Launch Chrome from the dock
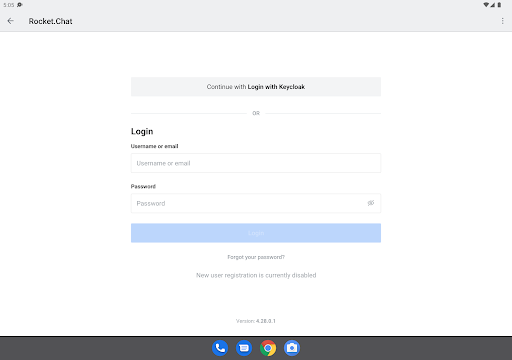The height and width of the screenshot is (360, 512). click(x=268, y=348)
